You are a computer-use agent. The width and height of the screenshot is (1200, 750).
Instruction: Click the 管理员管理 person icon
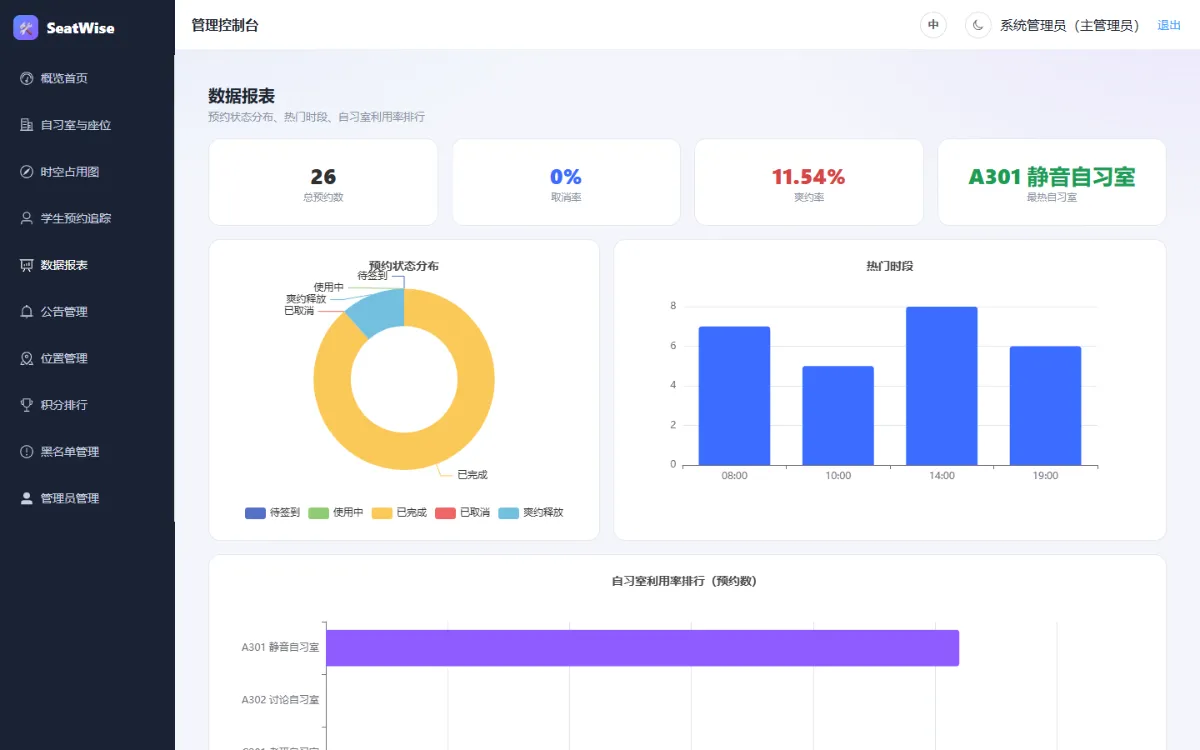click(27, 498)
